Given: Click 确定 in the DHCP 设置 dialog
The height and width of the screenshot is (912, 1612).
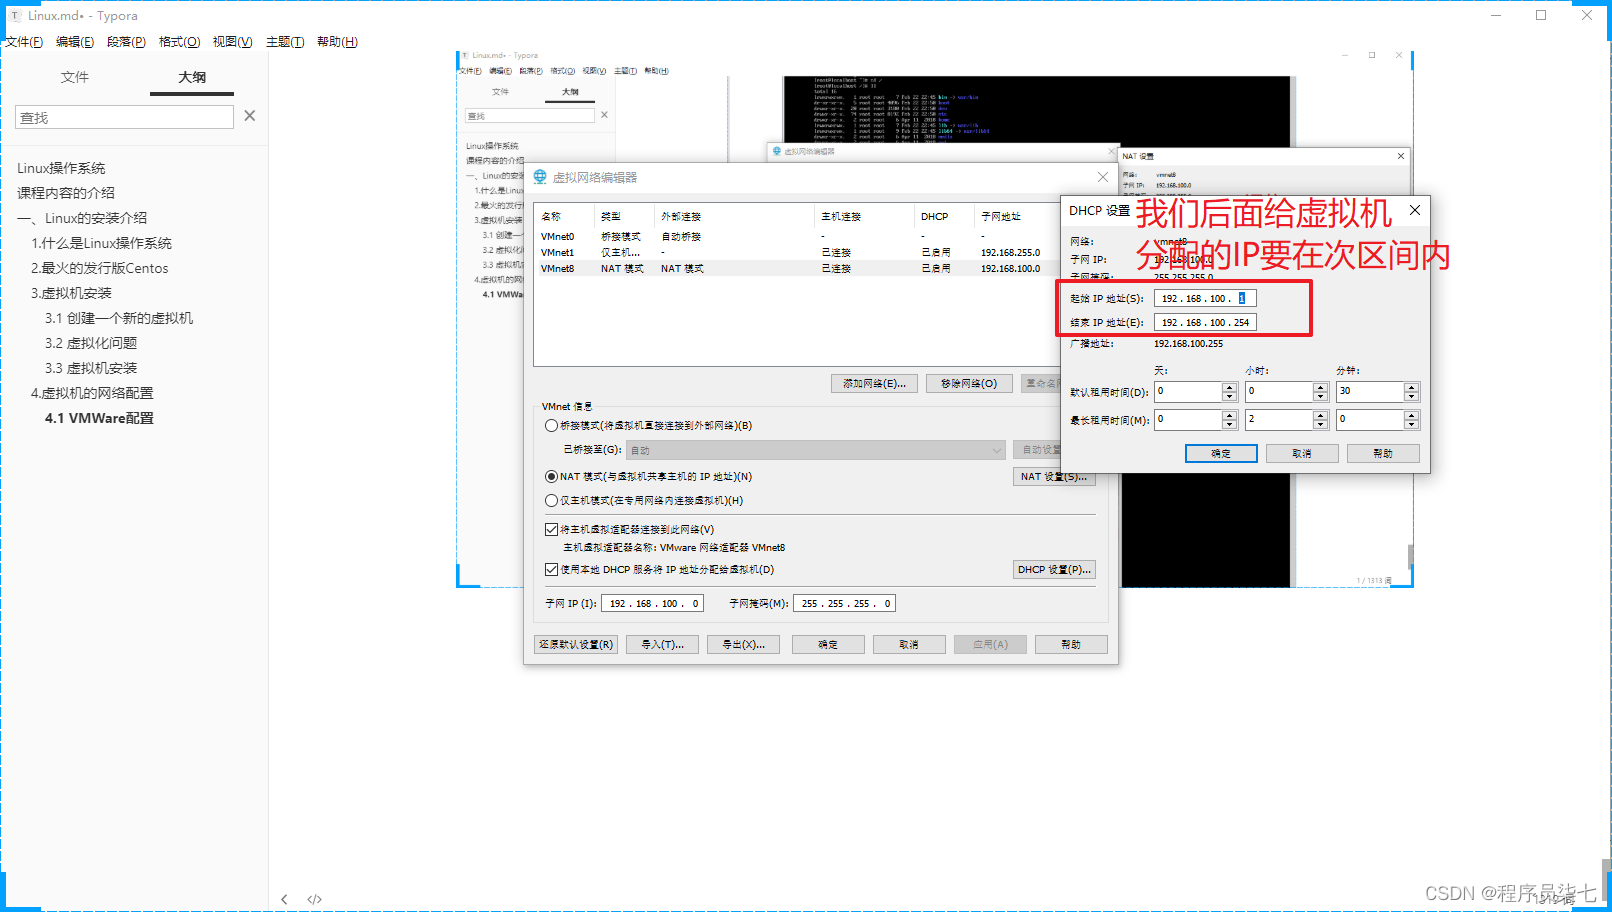Looking at the screenshot, I should [x=1221, y=453].
